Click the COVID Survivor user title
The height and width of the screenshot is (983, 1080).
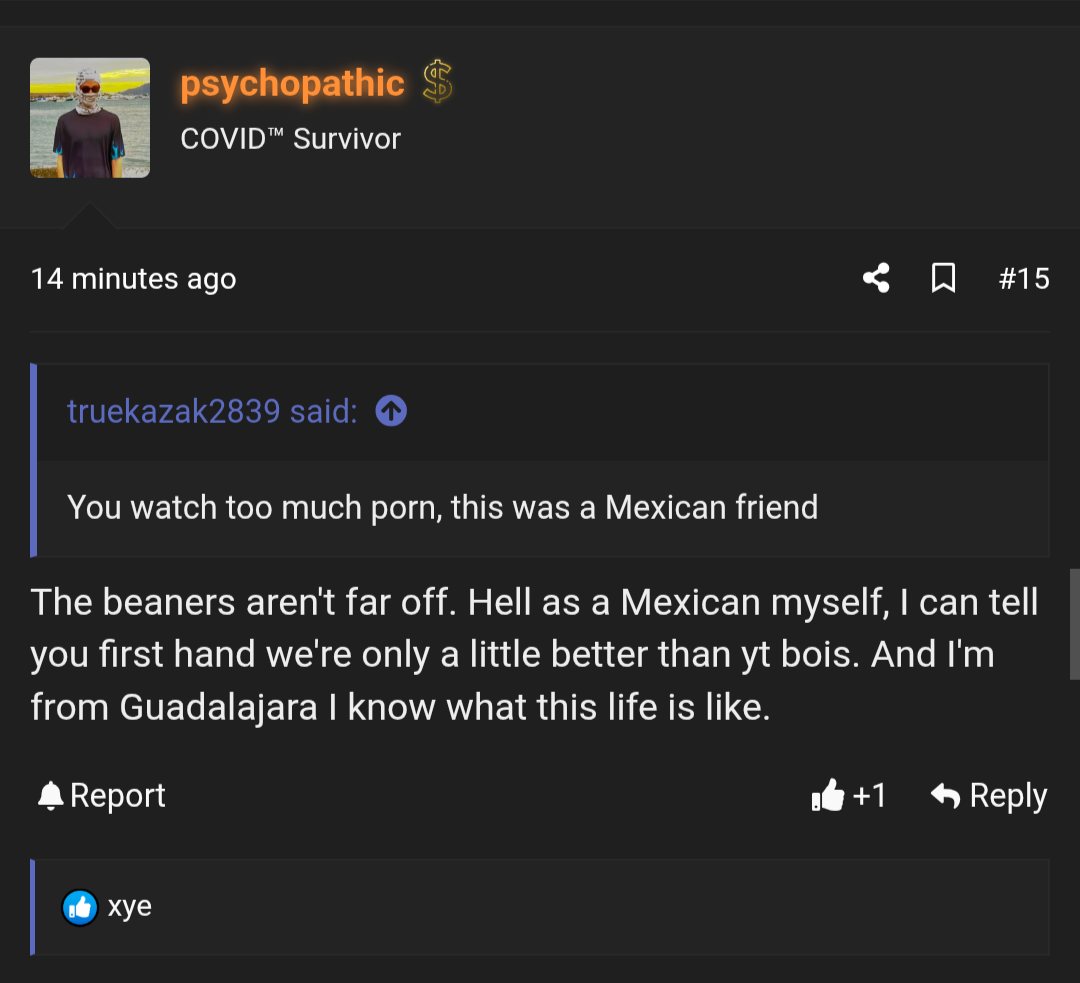click(290, 139)
